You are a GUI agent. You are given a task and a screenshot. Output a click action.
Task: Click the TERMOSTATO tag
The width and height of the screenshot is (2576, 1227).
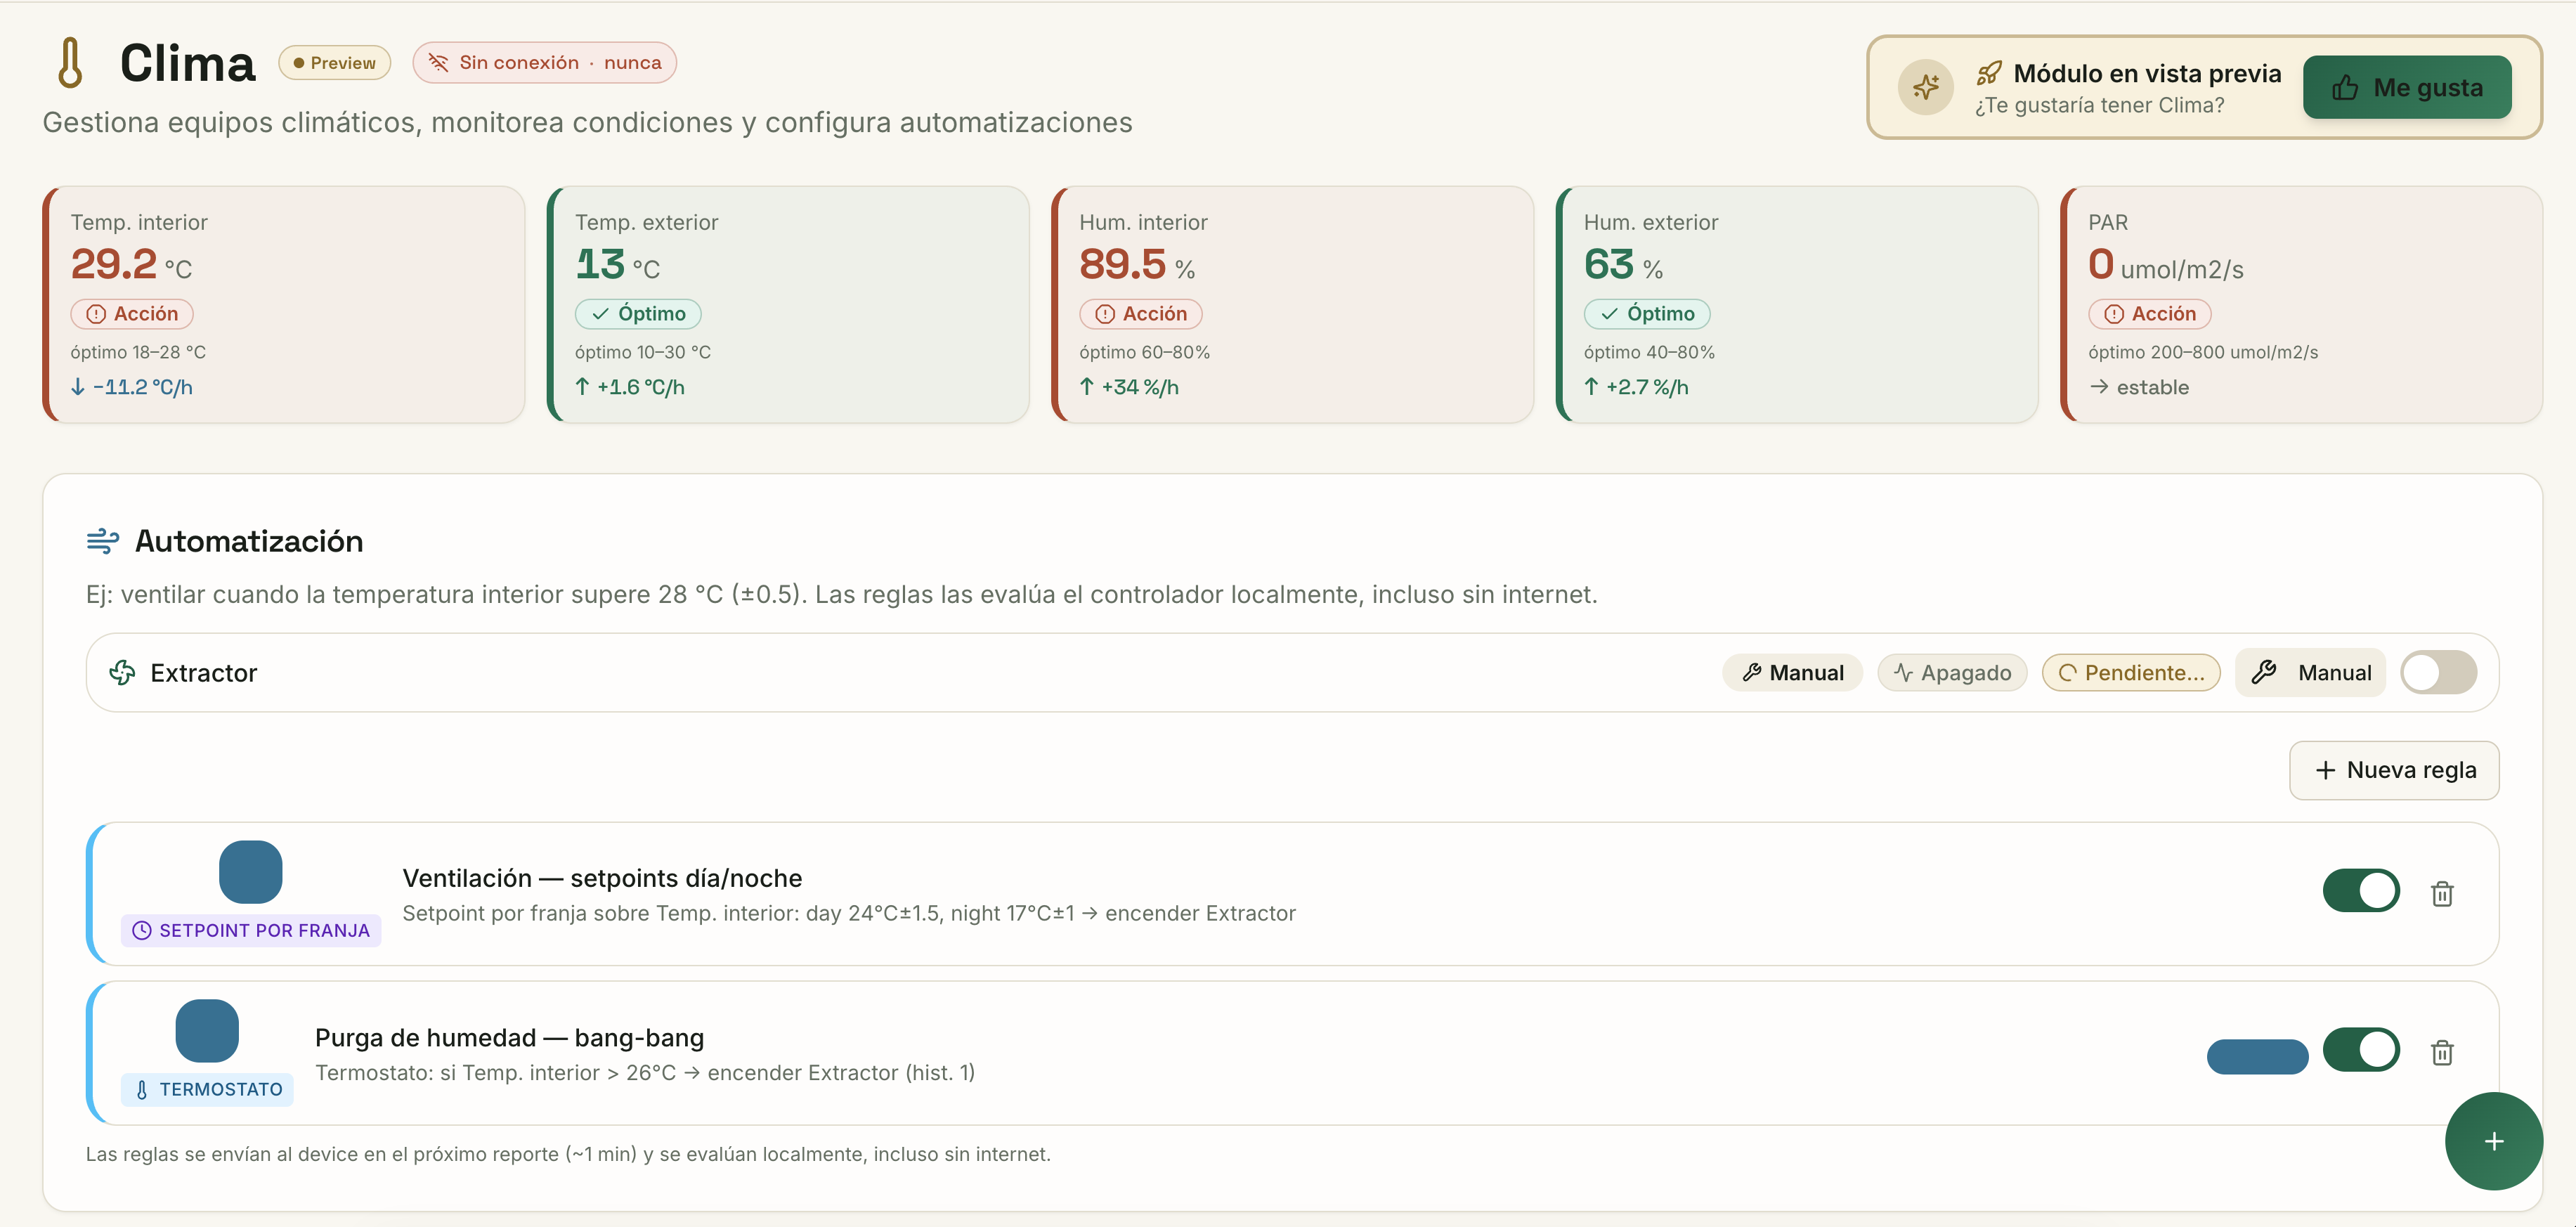(x=207, y=1089)
